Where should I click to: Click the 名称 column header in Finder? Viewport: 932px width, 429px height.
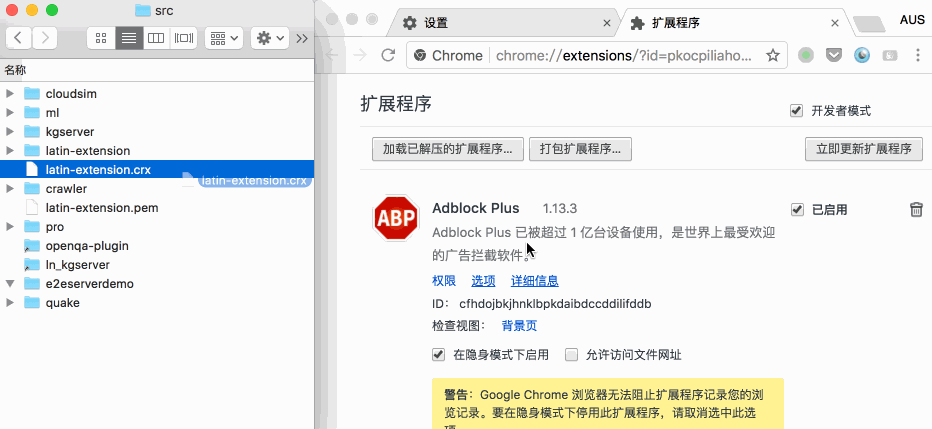[x=15, y=70]
